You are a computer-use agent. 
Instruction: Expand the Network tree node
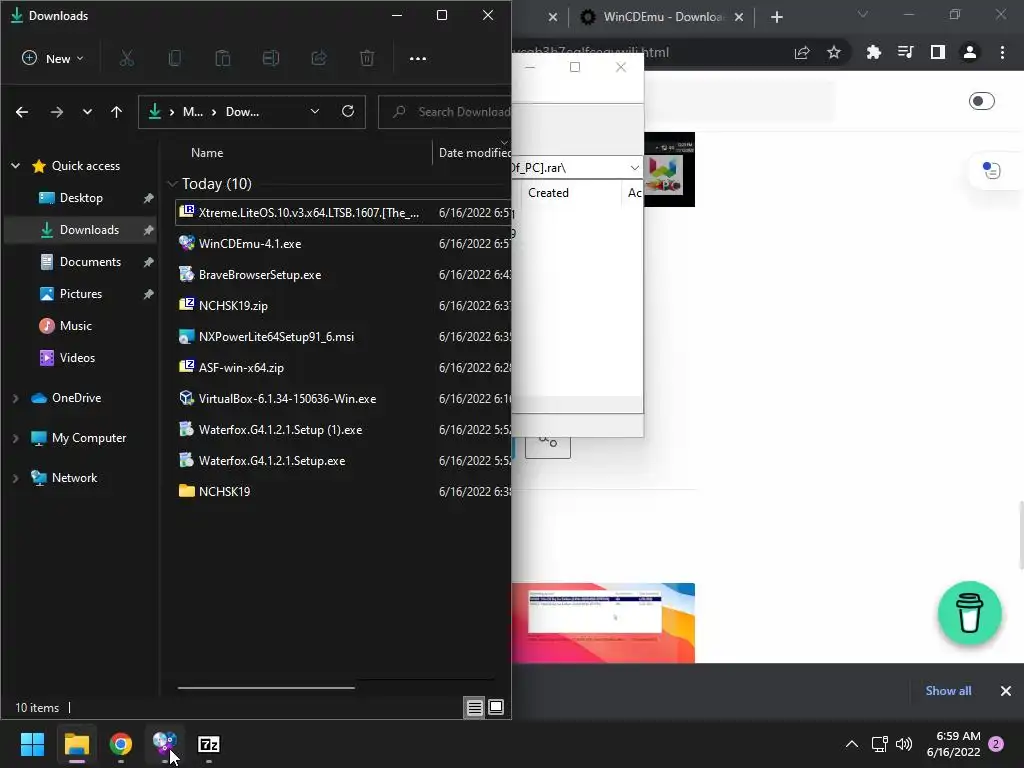(16, 479)
